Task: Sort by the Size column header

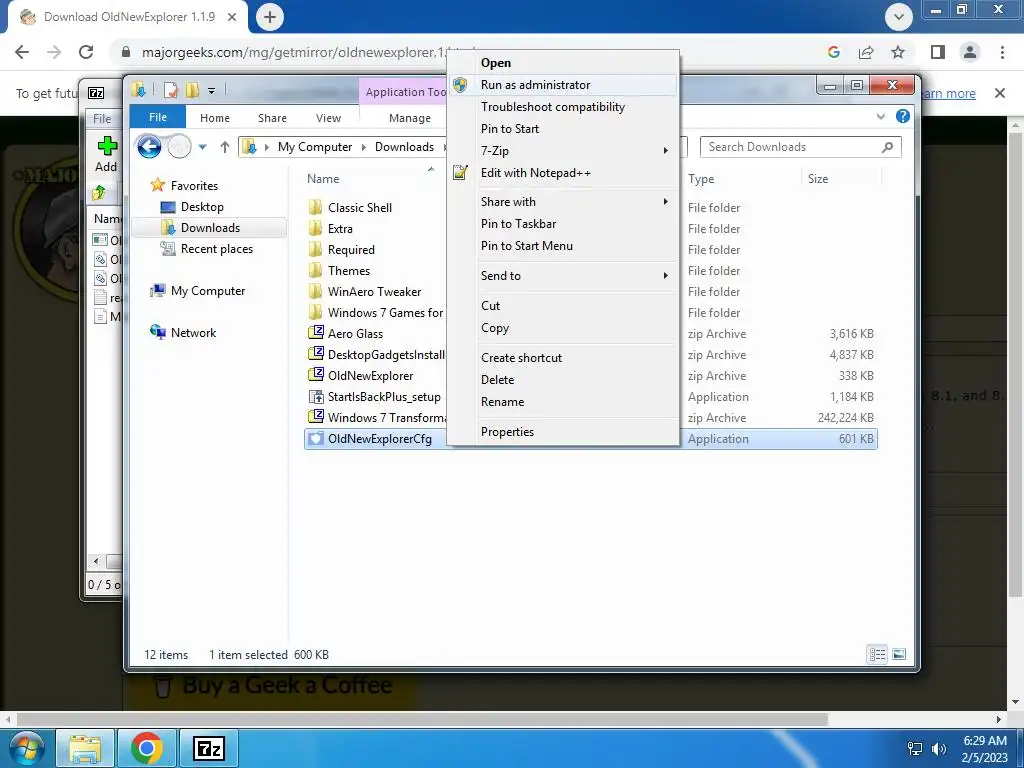Action: click(818, 179)
